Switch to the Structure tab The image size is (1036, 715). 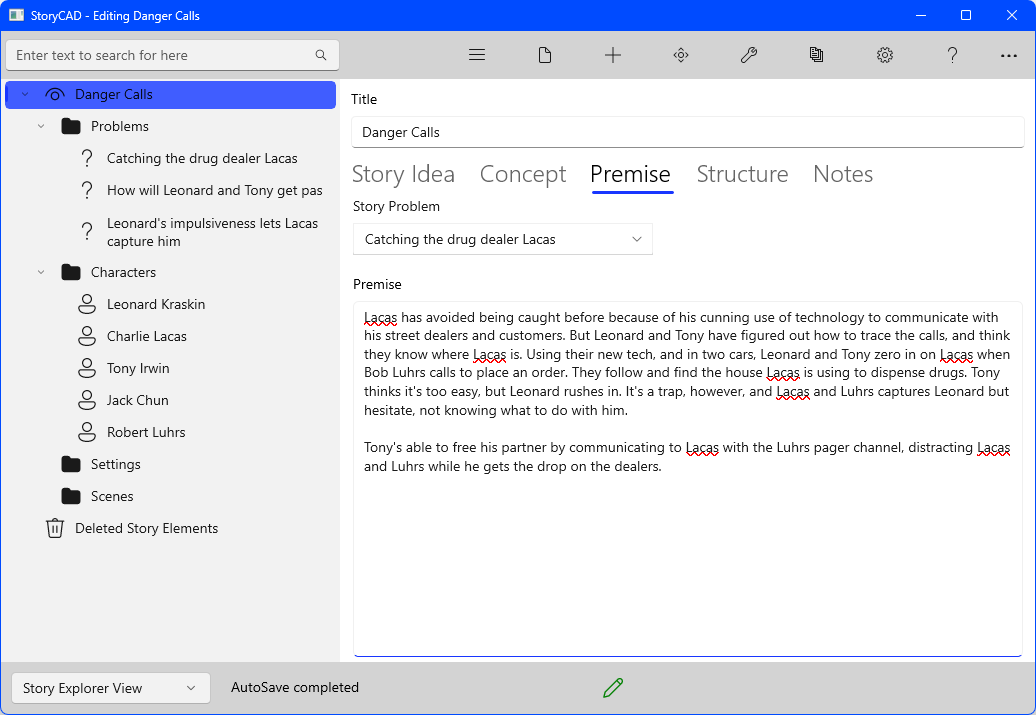(x=742, y=174)
